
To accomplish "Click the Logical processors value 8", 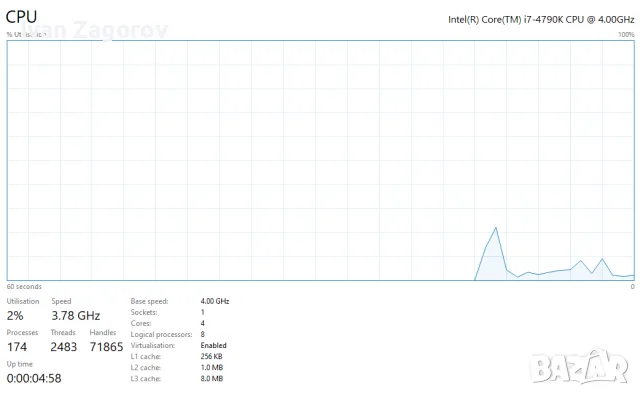I will click(202, 334).
